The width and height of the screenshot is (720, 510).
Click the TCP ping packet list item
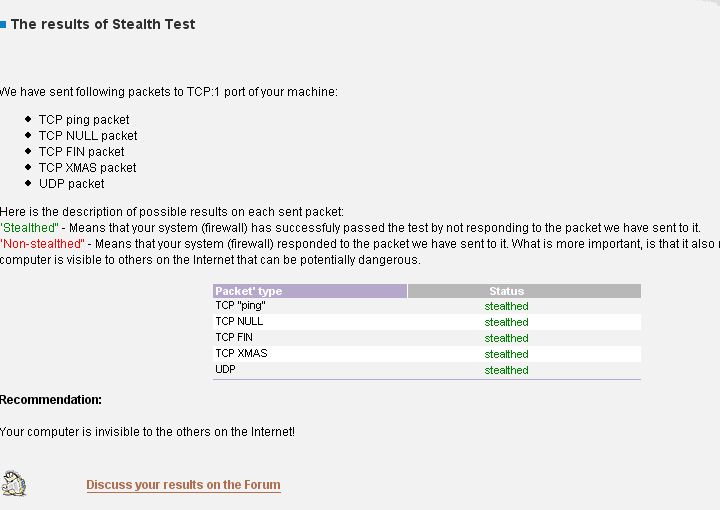(x=84, y=120)
